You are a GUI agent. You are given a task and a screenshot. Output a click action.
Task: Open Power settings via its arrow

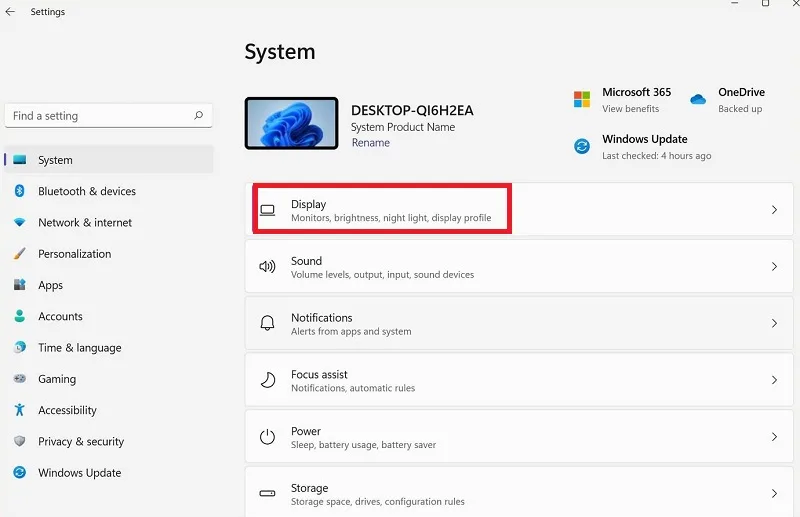(x=774, y=437)
